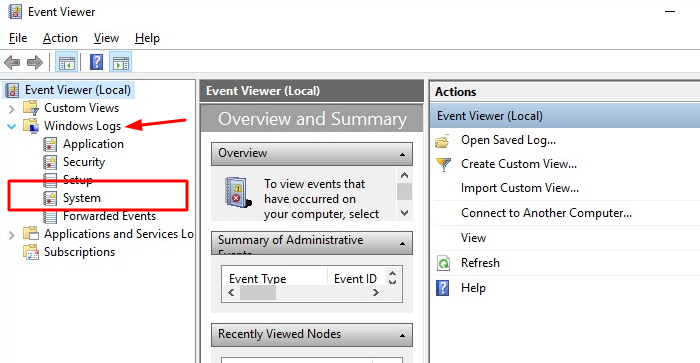
Task: Click left arrow of summary table scrollbar
Action: (x=231, y=293)
